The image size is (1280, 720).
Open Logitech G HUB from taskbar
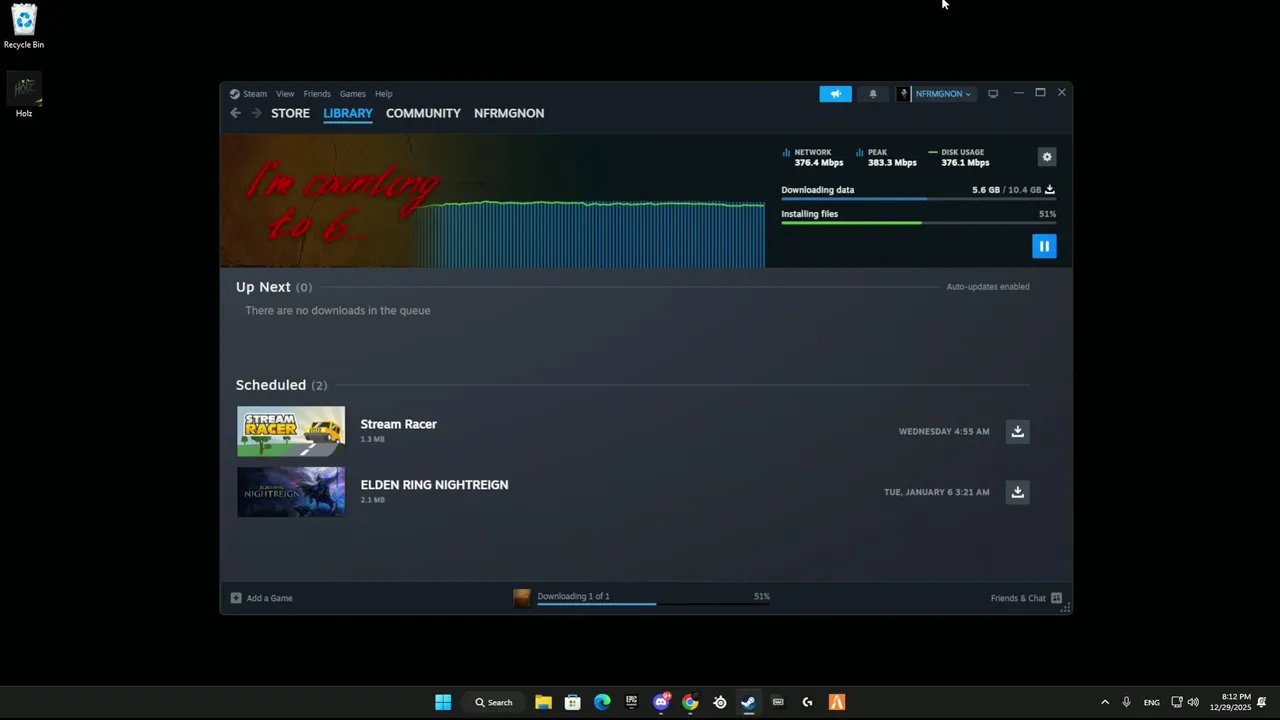tap(807, 702)
